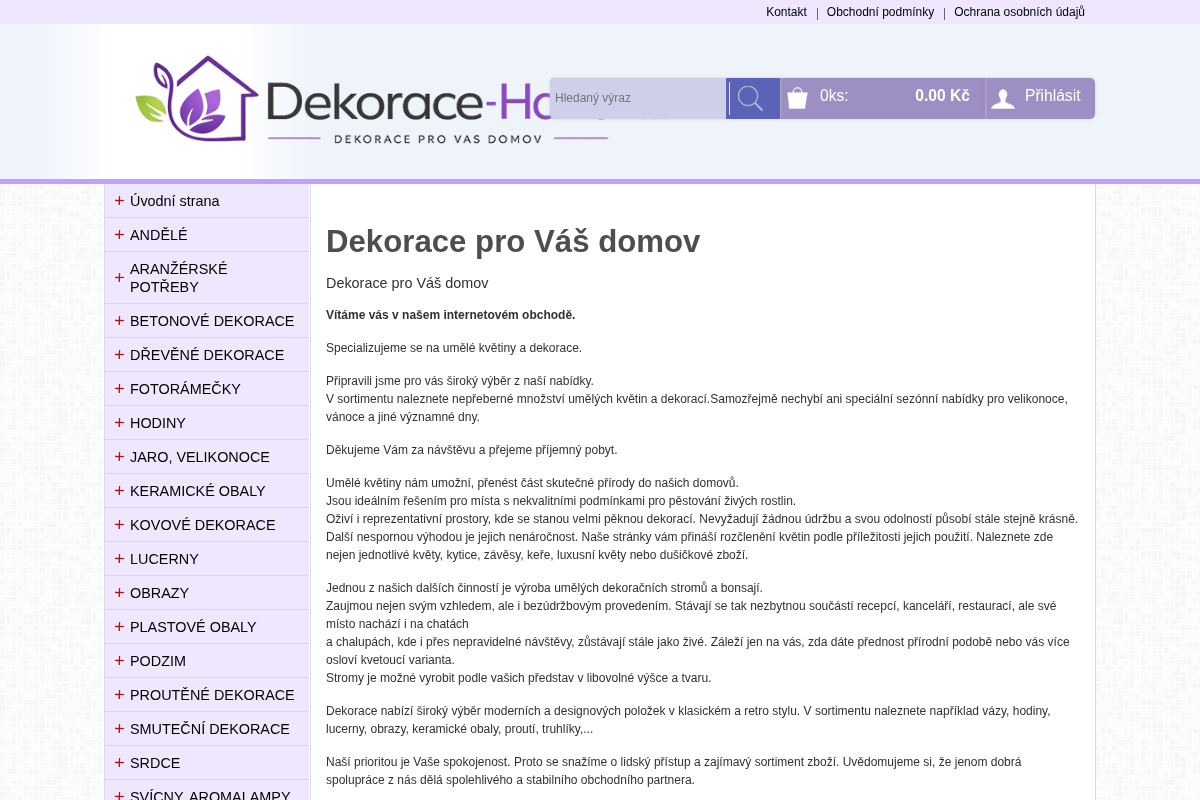Click the user profile icon beside Přihlásit
The height and width of the screenshot is (800, 1200).
tap(1003, 98)
